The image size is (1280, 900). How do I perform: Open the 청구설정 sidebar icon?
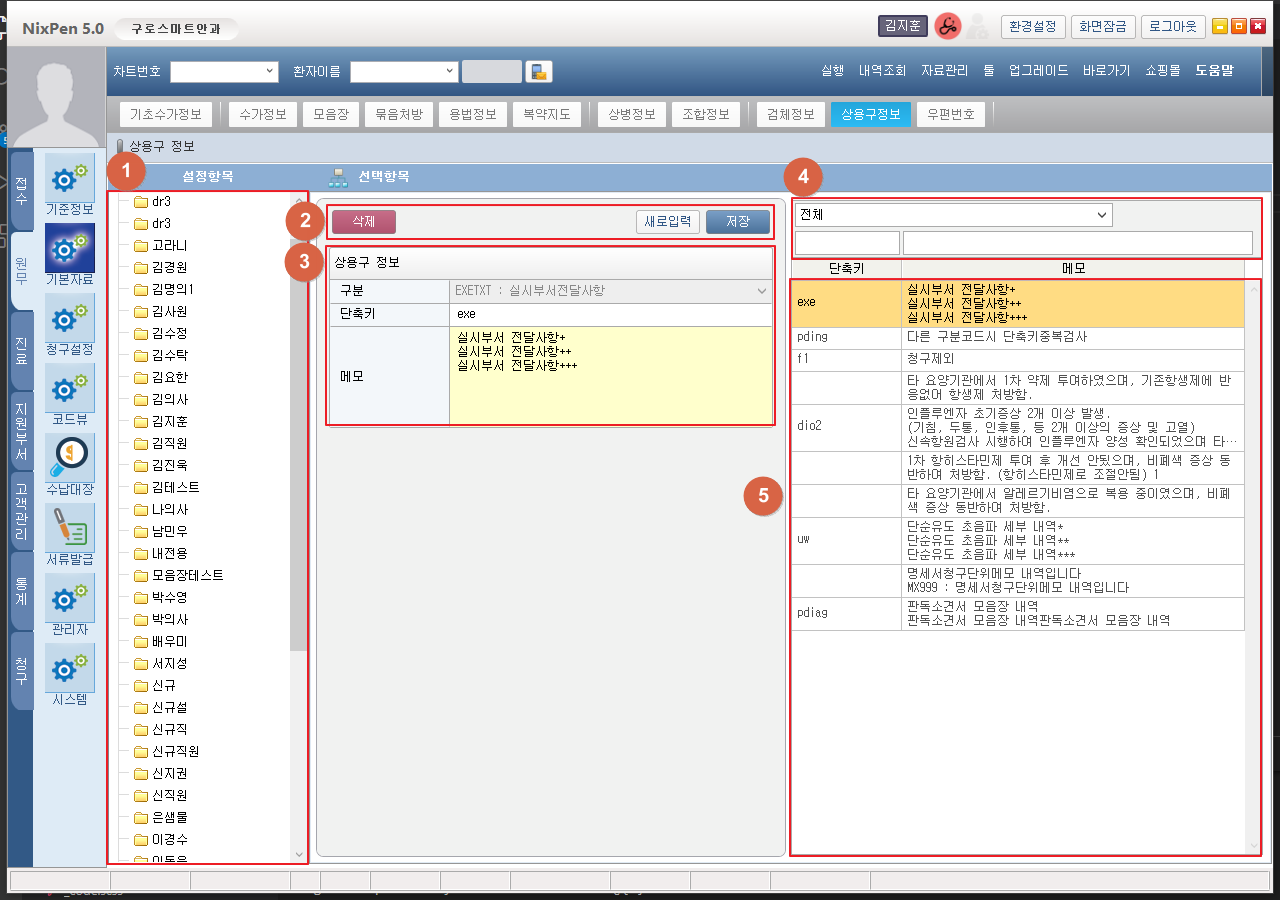70,319
